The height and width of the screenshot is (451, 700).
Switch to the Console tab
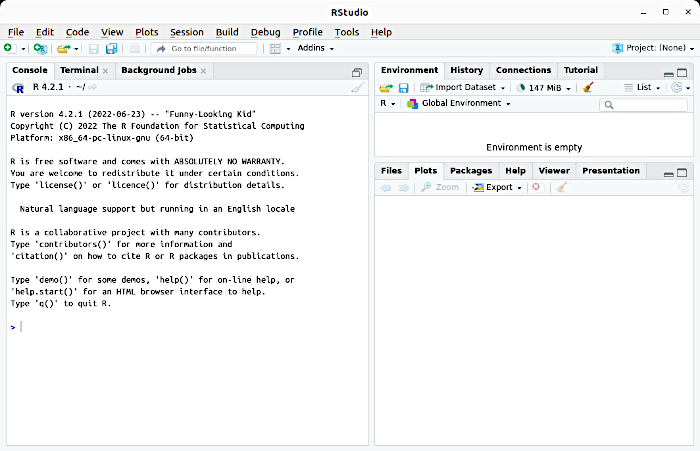[x=30, y=70]
